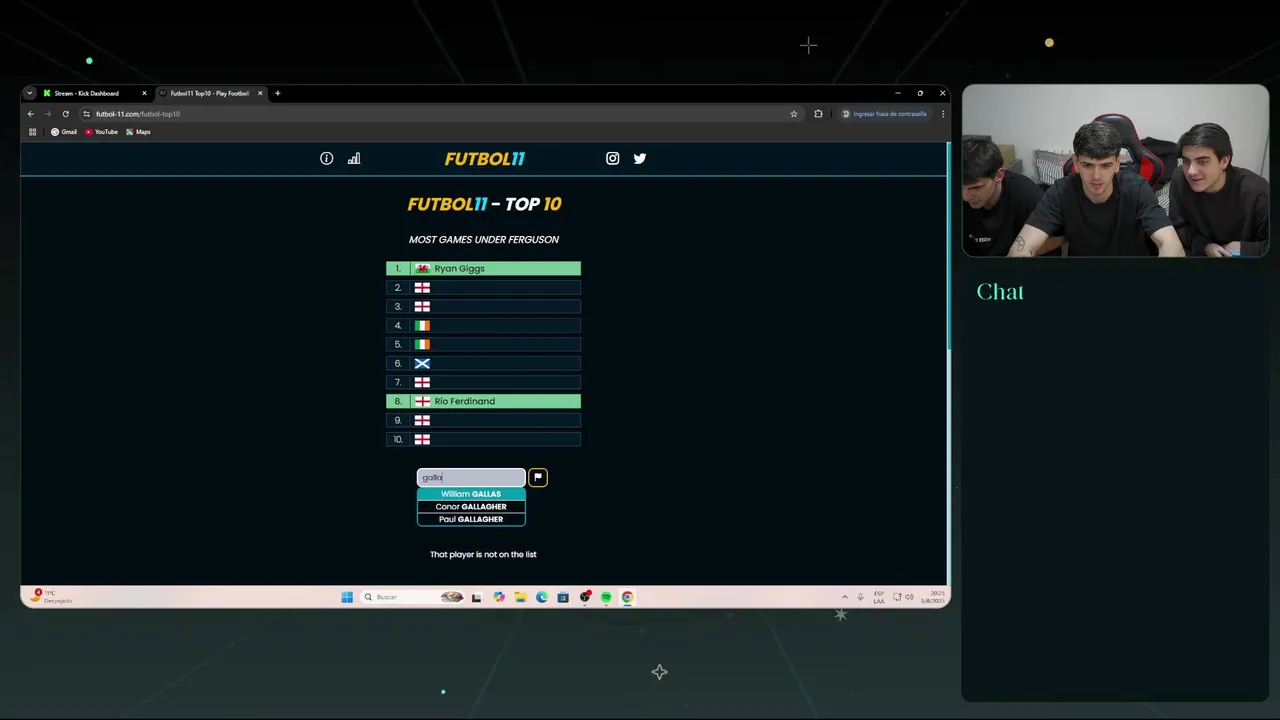Open Microsoft Edge from the taskbar

(542, 597)
